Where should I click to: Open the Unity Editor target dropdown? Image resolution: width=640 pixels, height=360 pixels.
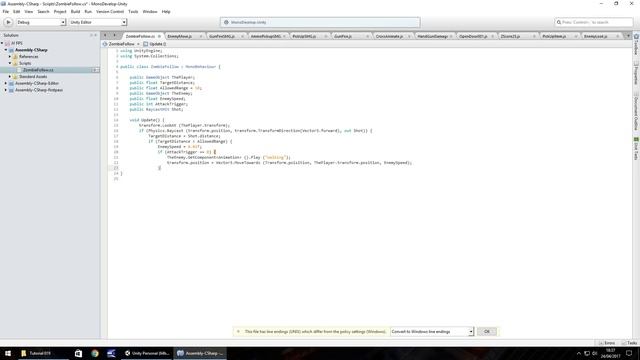[98, 22]
